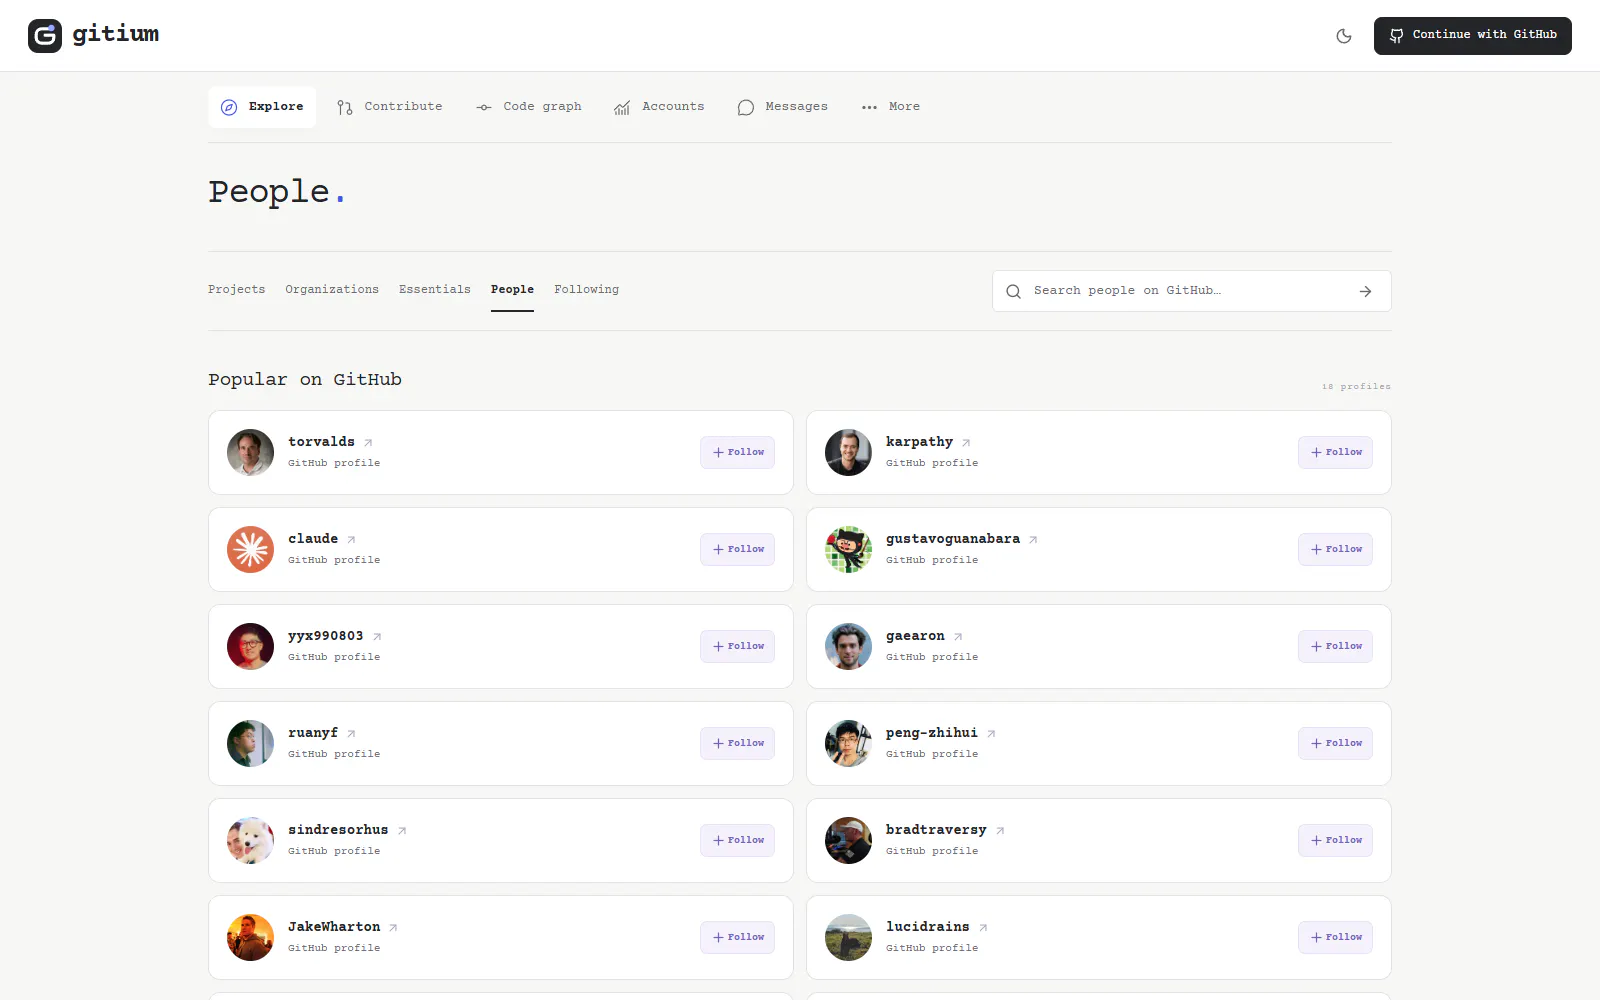Click ruanyf avatar image
This screenshot has height=1000, width=1600.
coord(250,744)
